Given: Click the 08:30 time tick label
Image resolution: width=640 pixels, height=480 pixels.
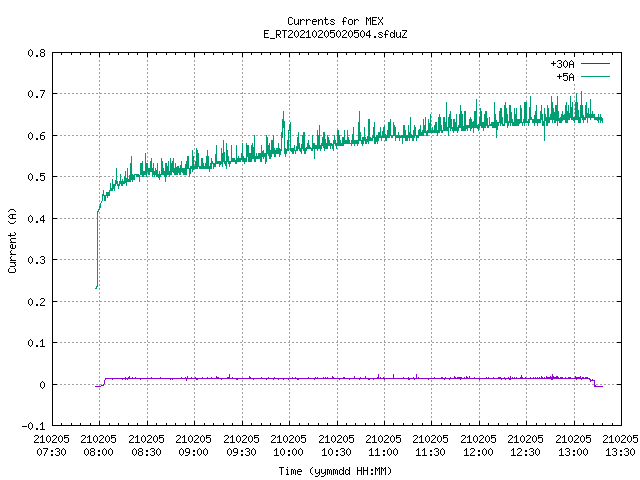Looking at the screenshot, I should [146, 452].
